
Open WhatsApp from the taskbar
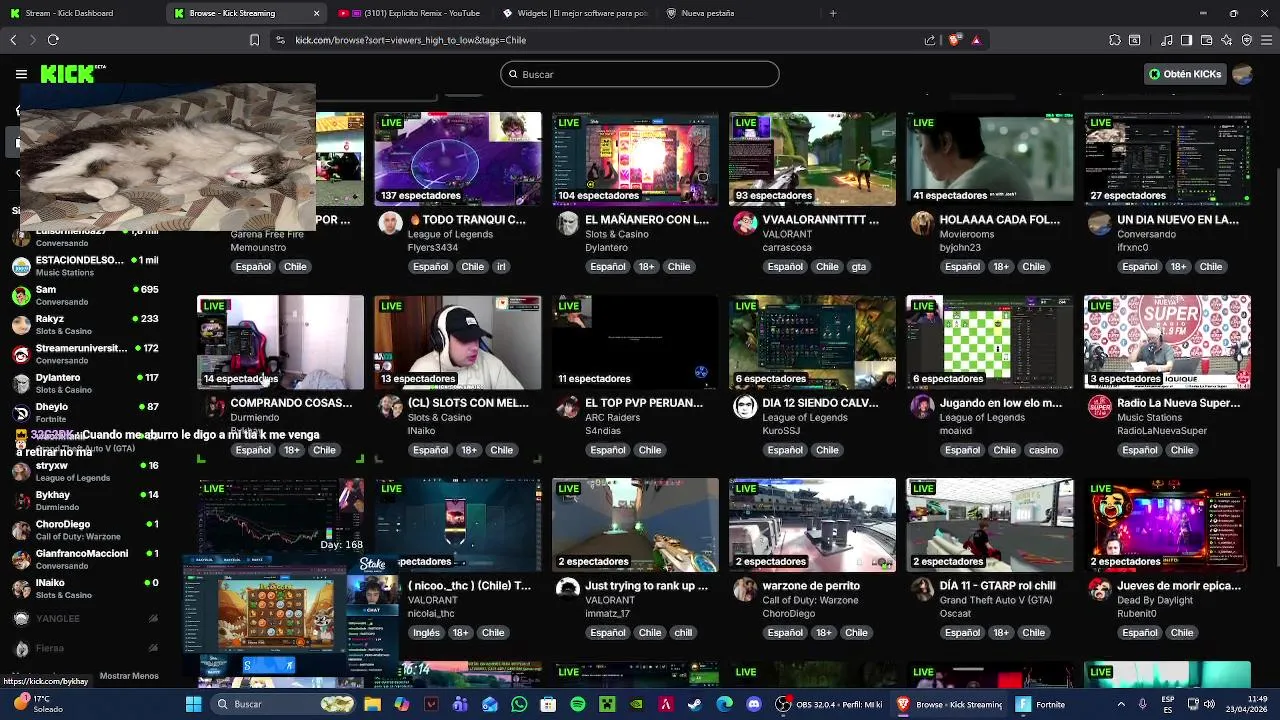(519, 704)
